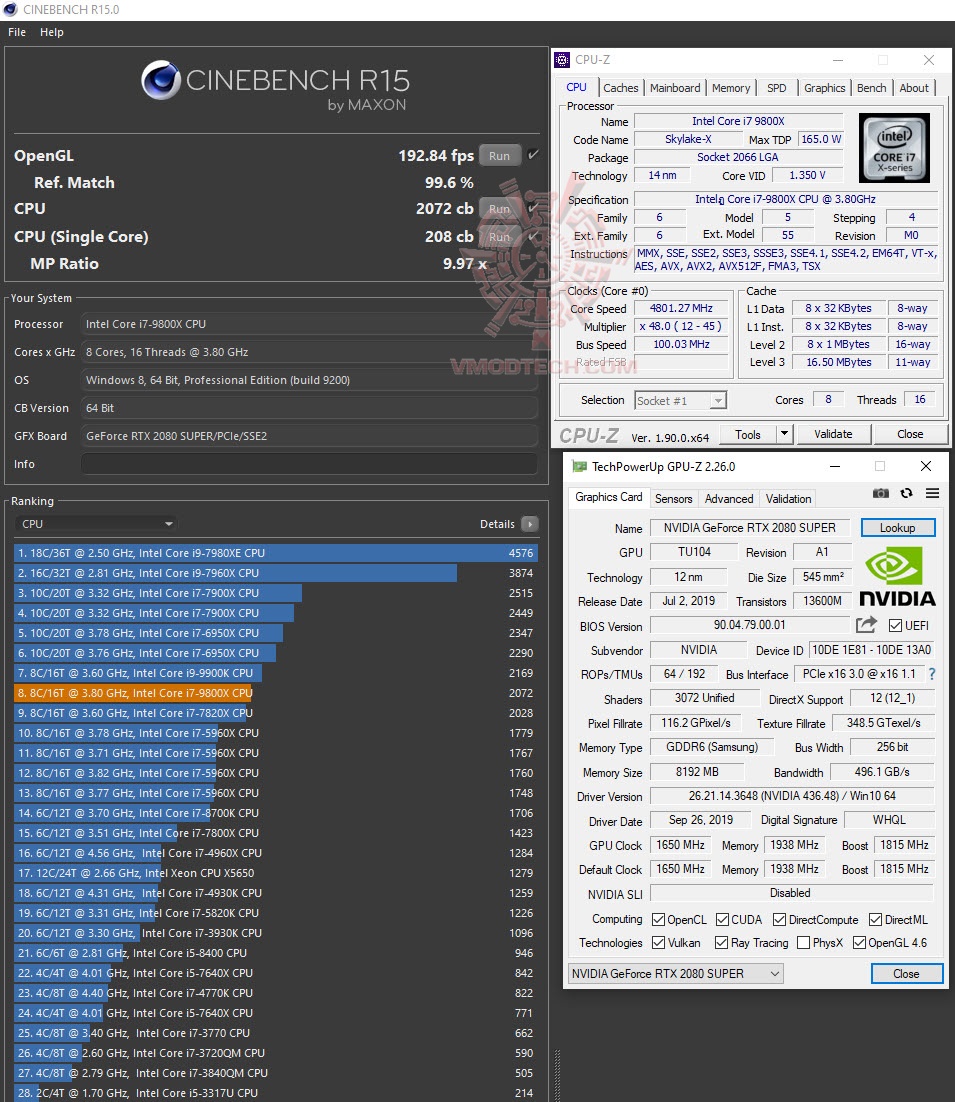Switch to the Advanced tab in GPU-Z
955x1102 pixels.
point(729,498)
